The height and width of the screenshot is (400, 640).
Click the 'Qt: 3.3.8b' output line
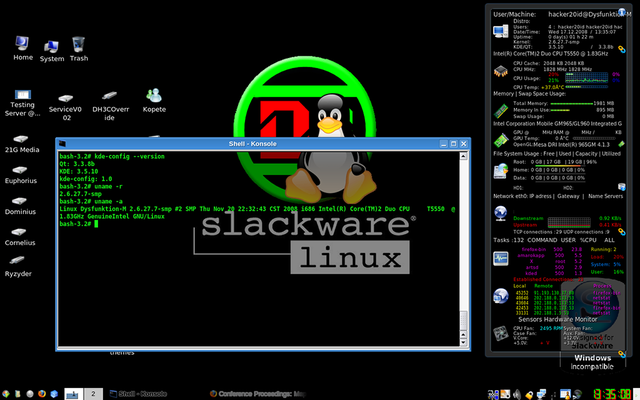77,164
